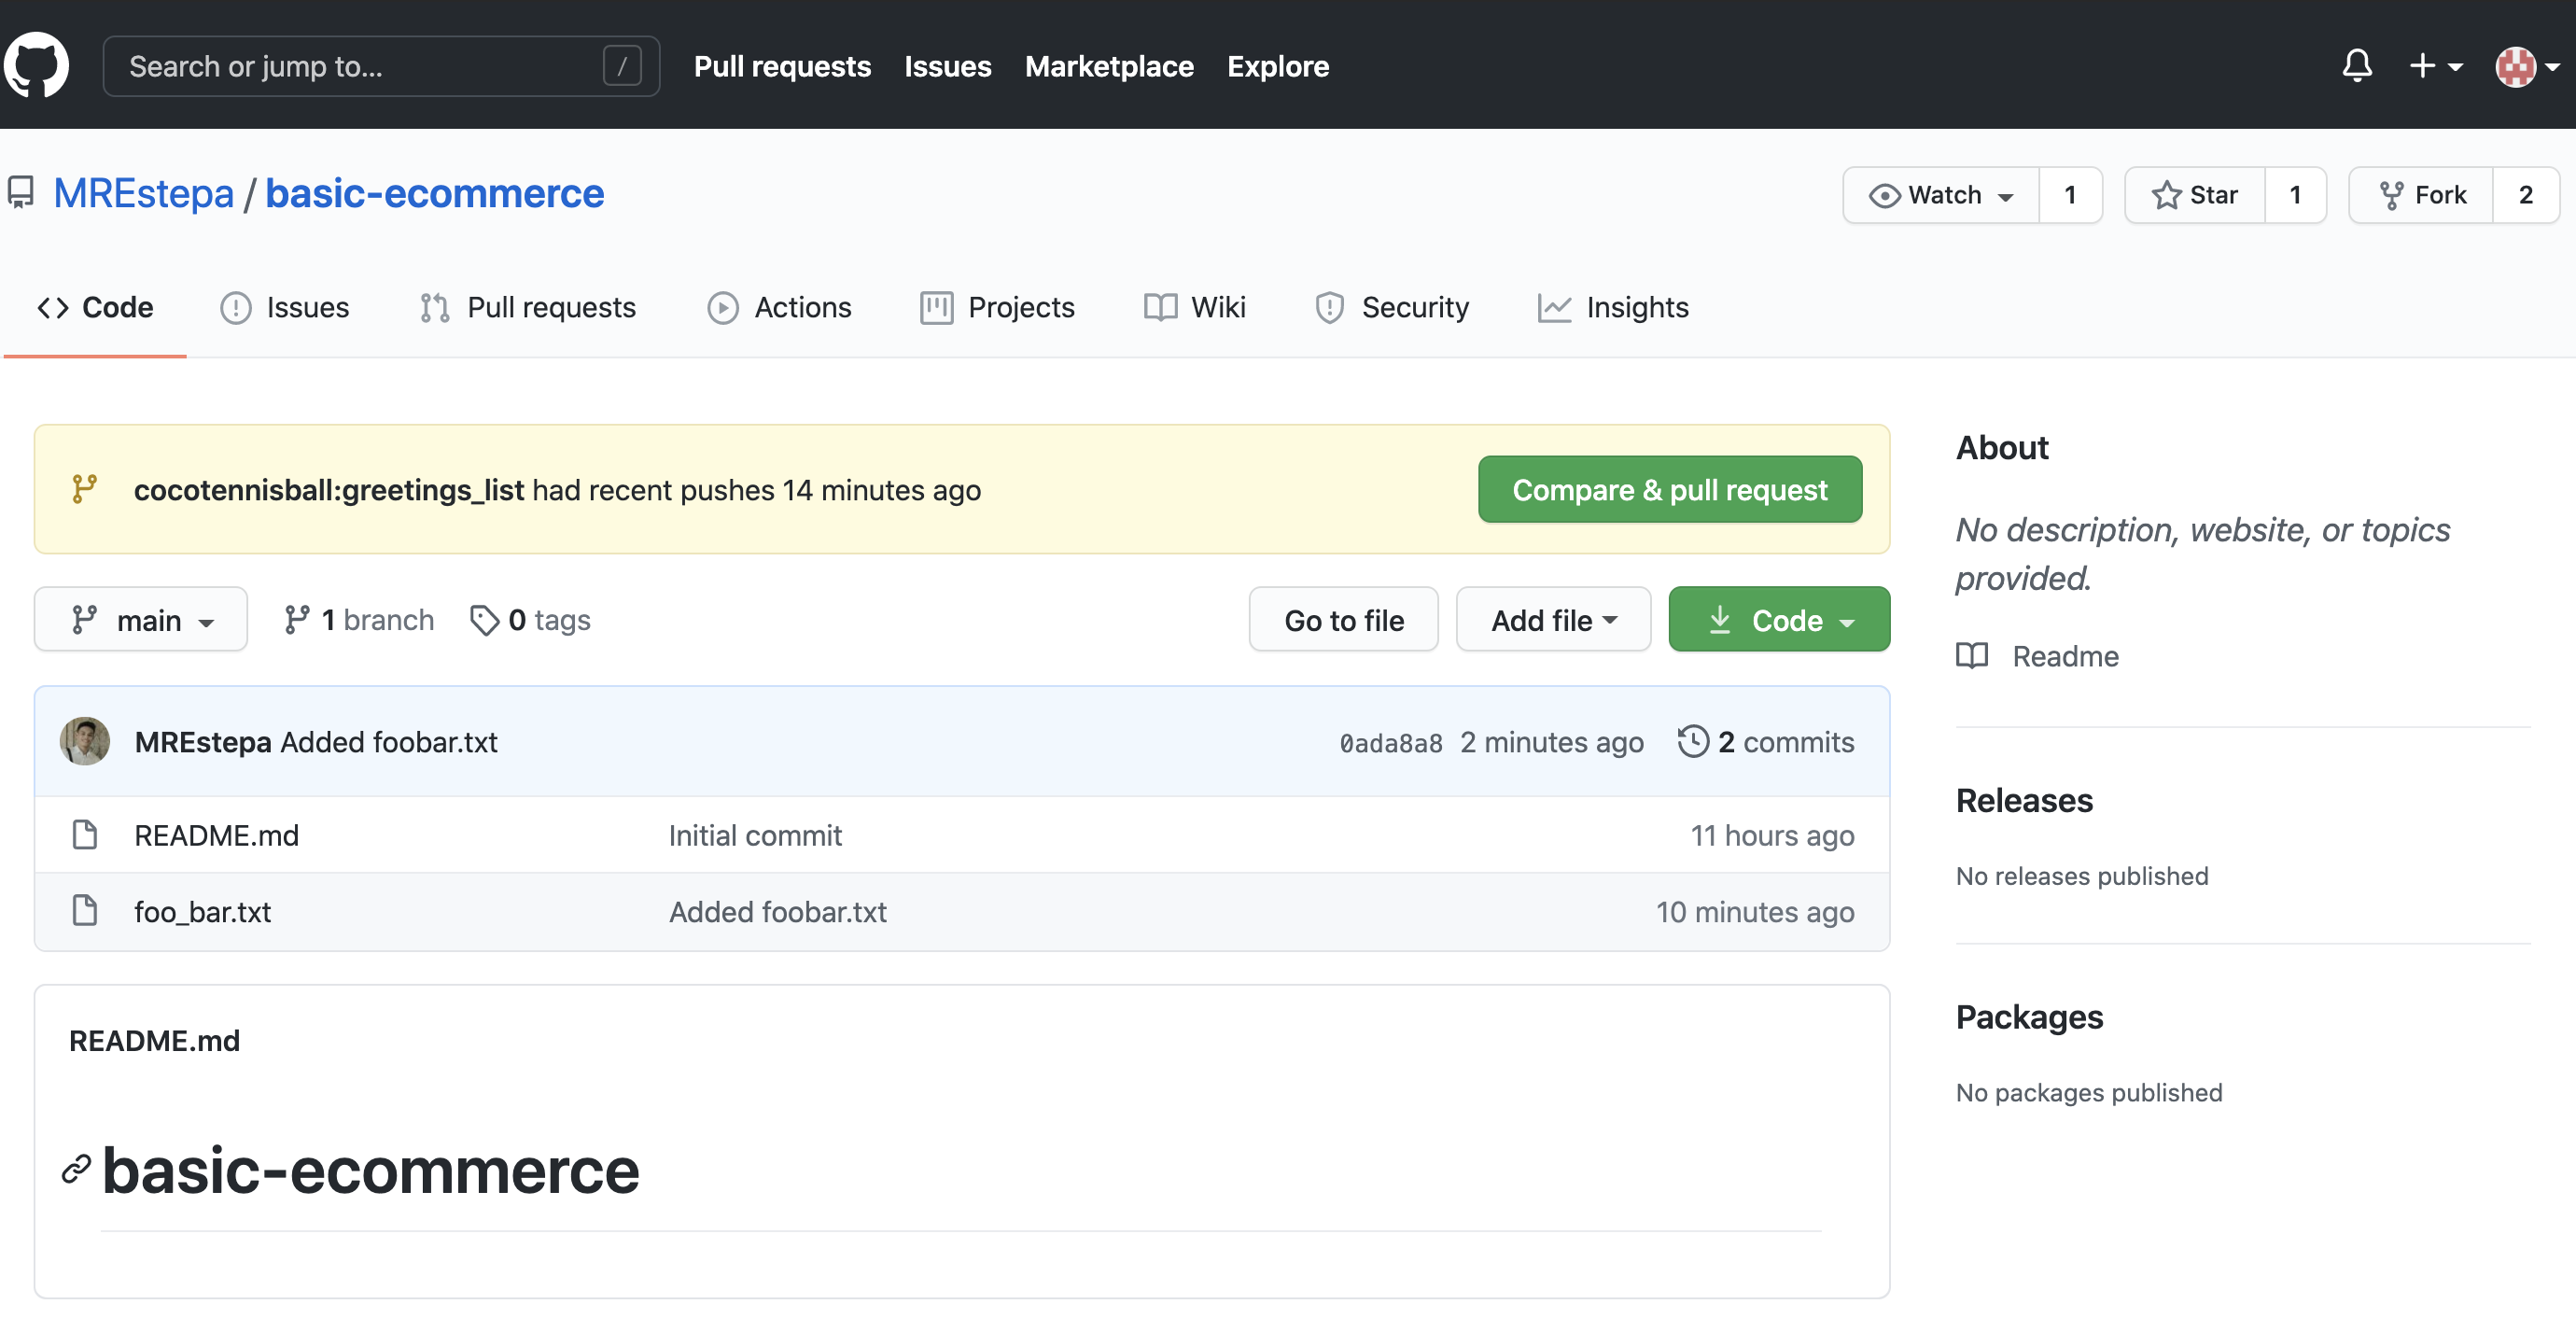Go to Marketplace in the top navigation
Viewport: 2576px width, 1318px height.
click(1109, 66)
